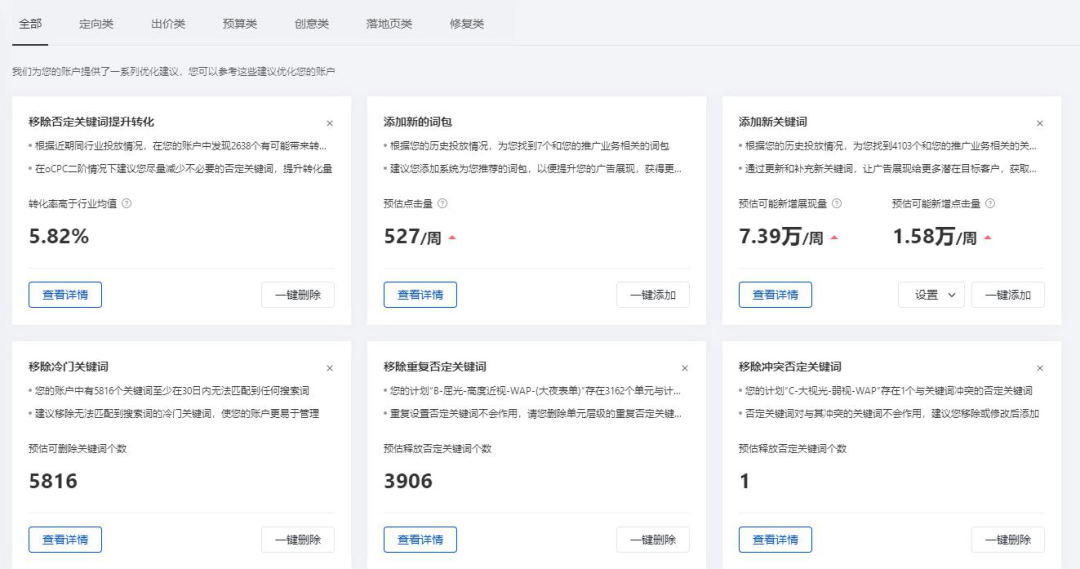Click the 移除否定关键词提升转化 card title
The image size is (1080, 569).
[x=91, y=122]
